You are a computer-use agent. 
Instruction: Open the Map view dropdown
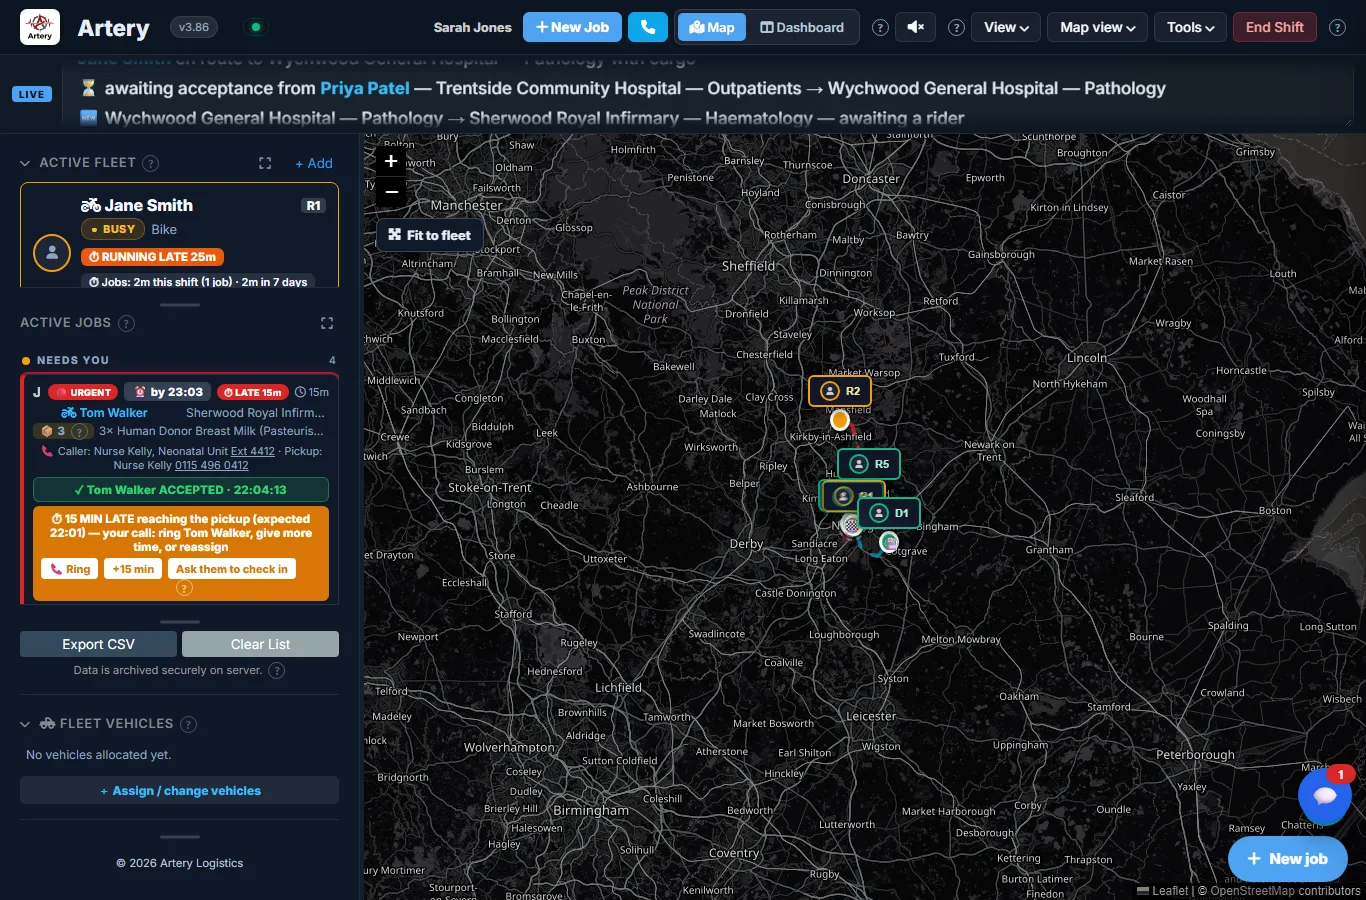pos(1097,27)
